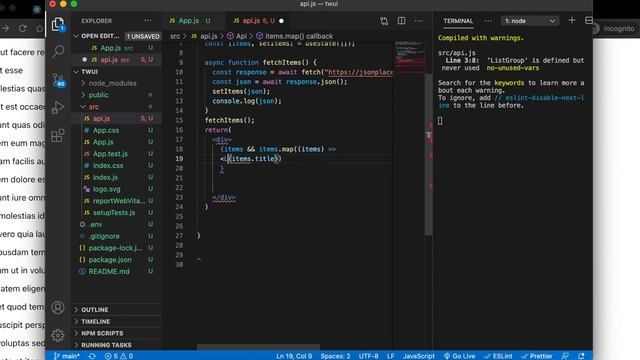
Task: Click browser reload button behind VS Code
Action: coord(23,29)
